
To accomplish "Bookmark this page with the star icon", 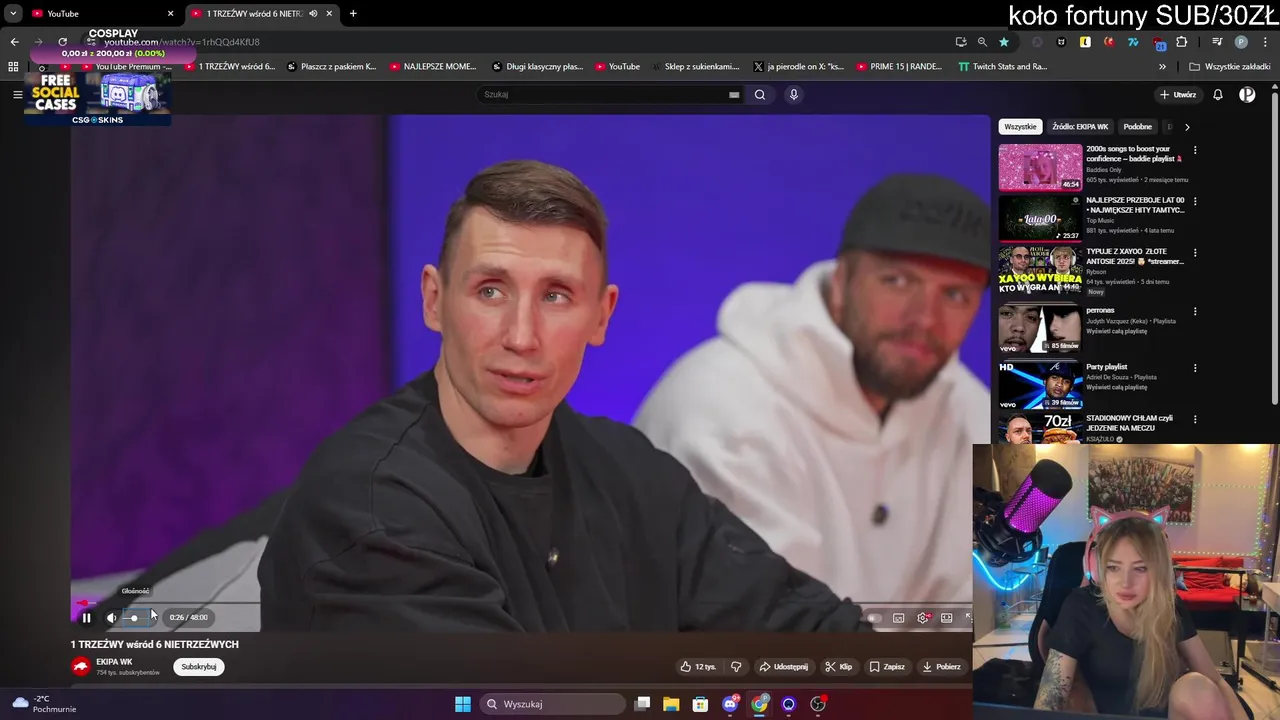I will [1004, 42].
